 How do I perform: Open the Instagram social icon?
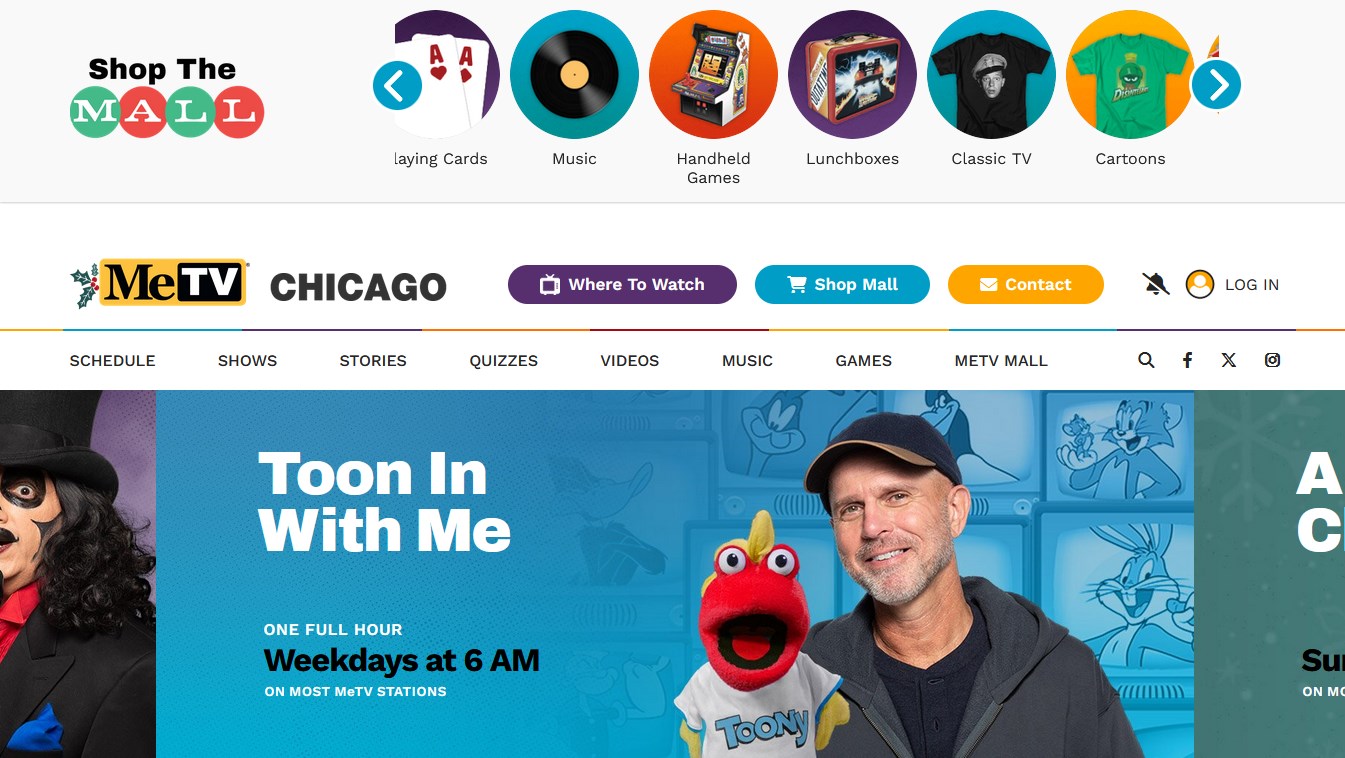pos(1272,361)
